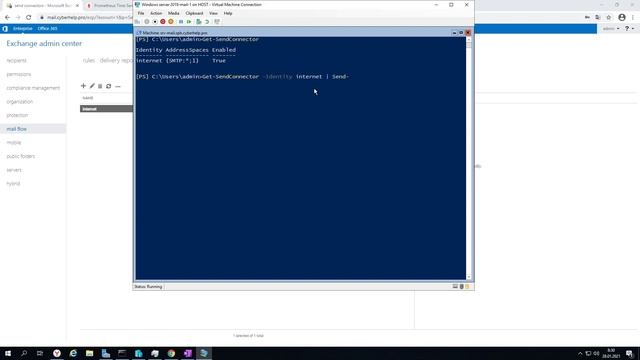Open Media menu in Virtual Machine Connection
This screenshot has height=360, width=640.
[x=173, y=13]
